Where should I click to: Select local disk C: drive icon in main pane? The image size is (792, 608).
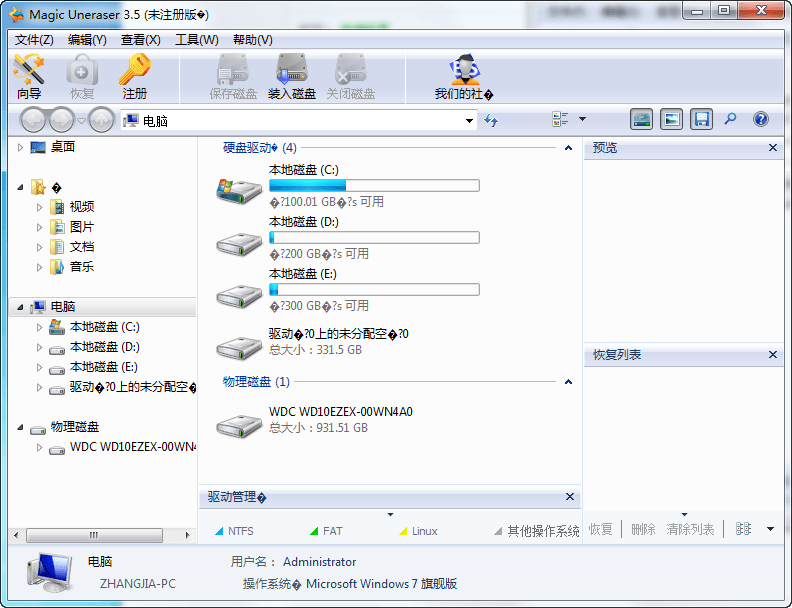[x=239, y=191]
